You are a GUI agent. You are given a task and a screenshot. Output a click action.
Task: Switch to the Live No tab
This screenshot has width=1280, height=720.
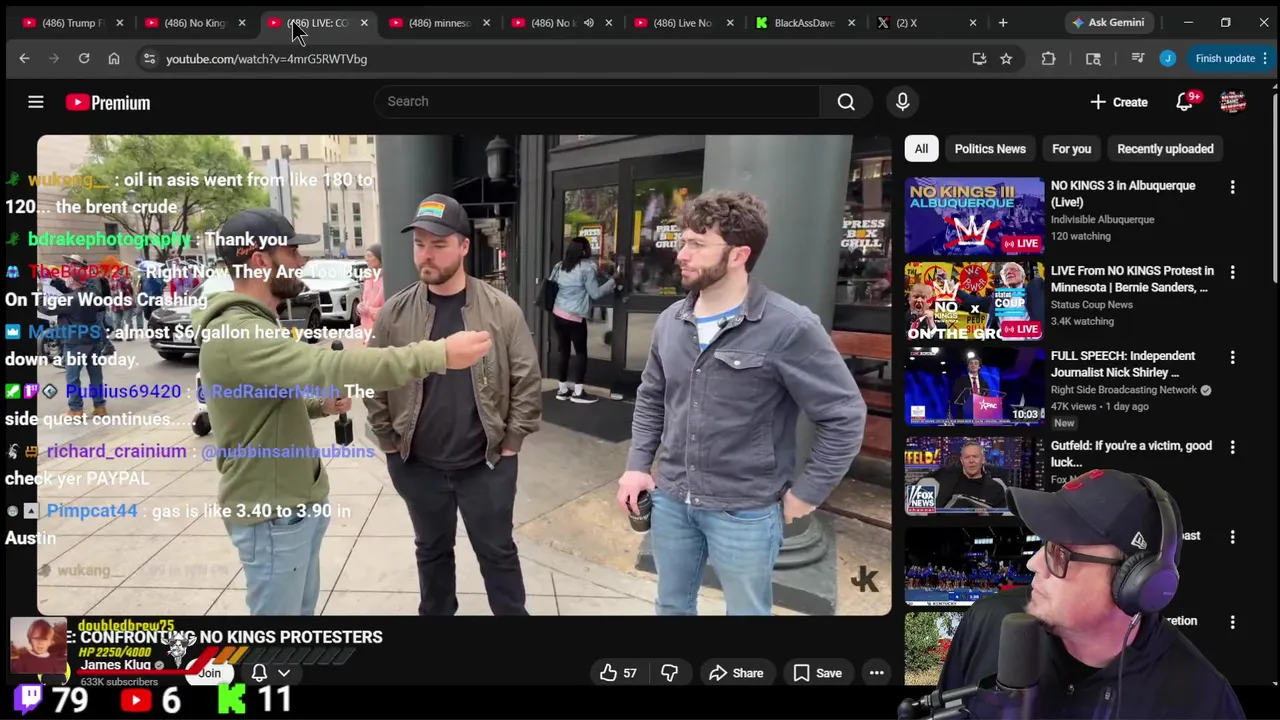tap(685, 22)
